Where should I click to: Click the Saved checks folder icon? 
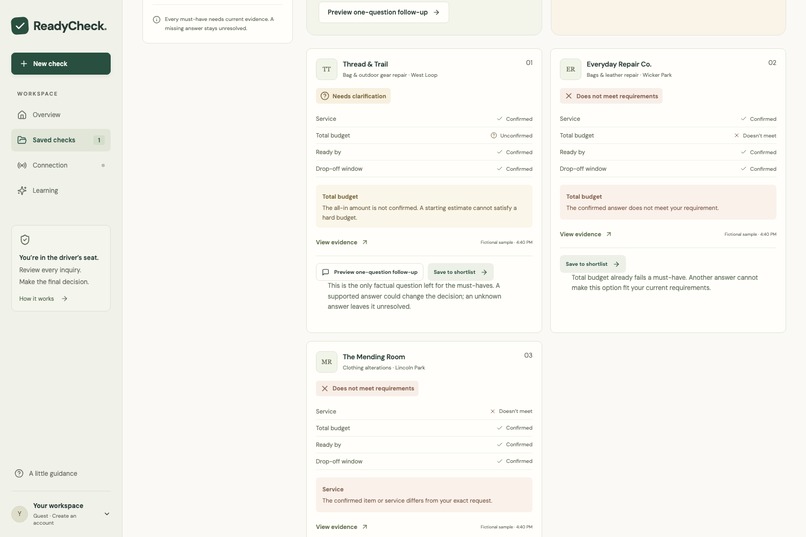coord(22,140)
